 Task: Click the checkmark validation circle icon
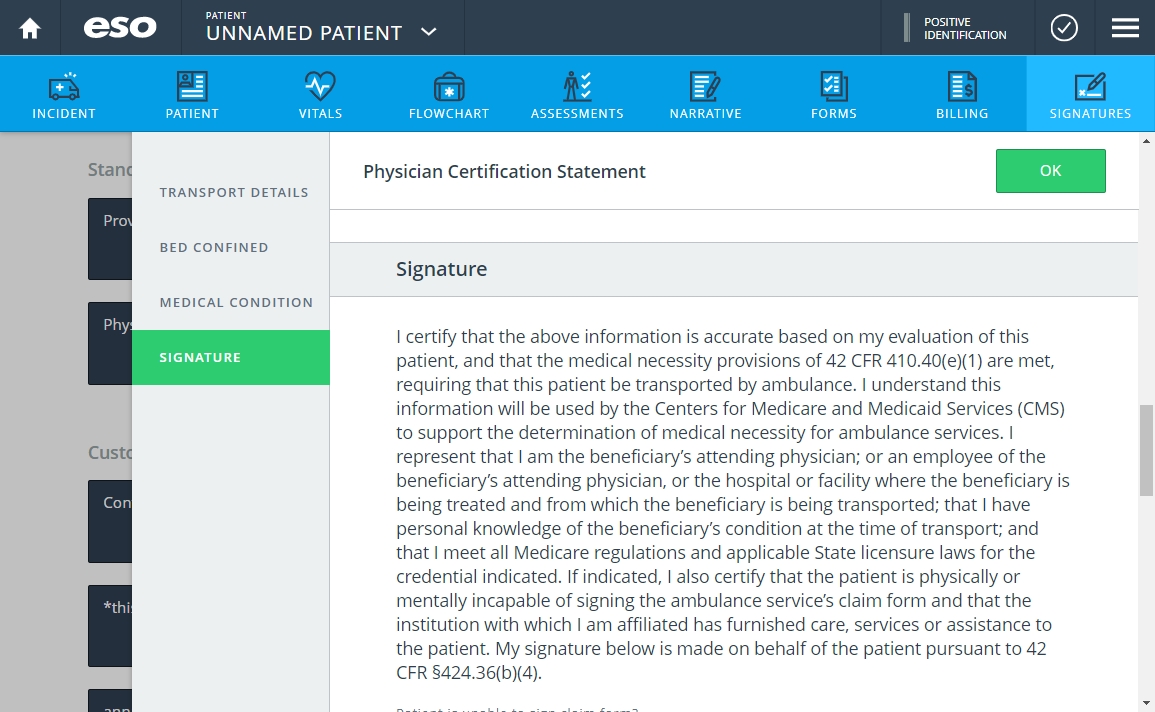tap(1064, 28)
